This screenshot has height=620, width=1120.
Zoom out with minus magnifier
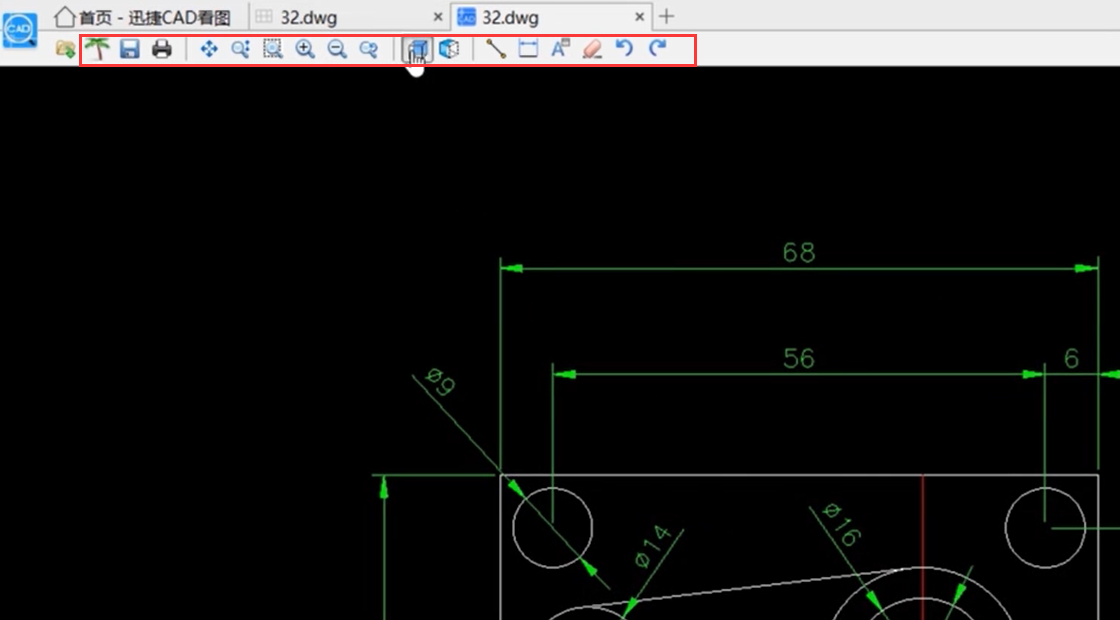pyautogui.click(x=336, y=49)
